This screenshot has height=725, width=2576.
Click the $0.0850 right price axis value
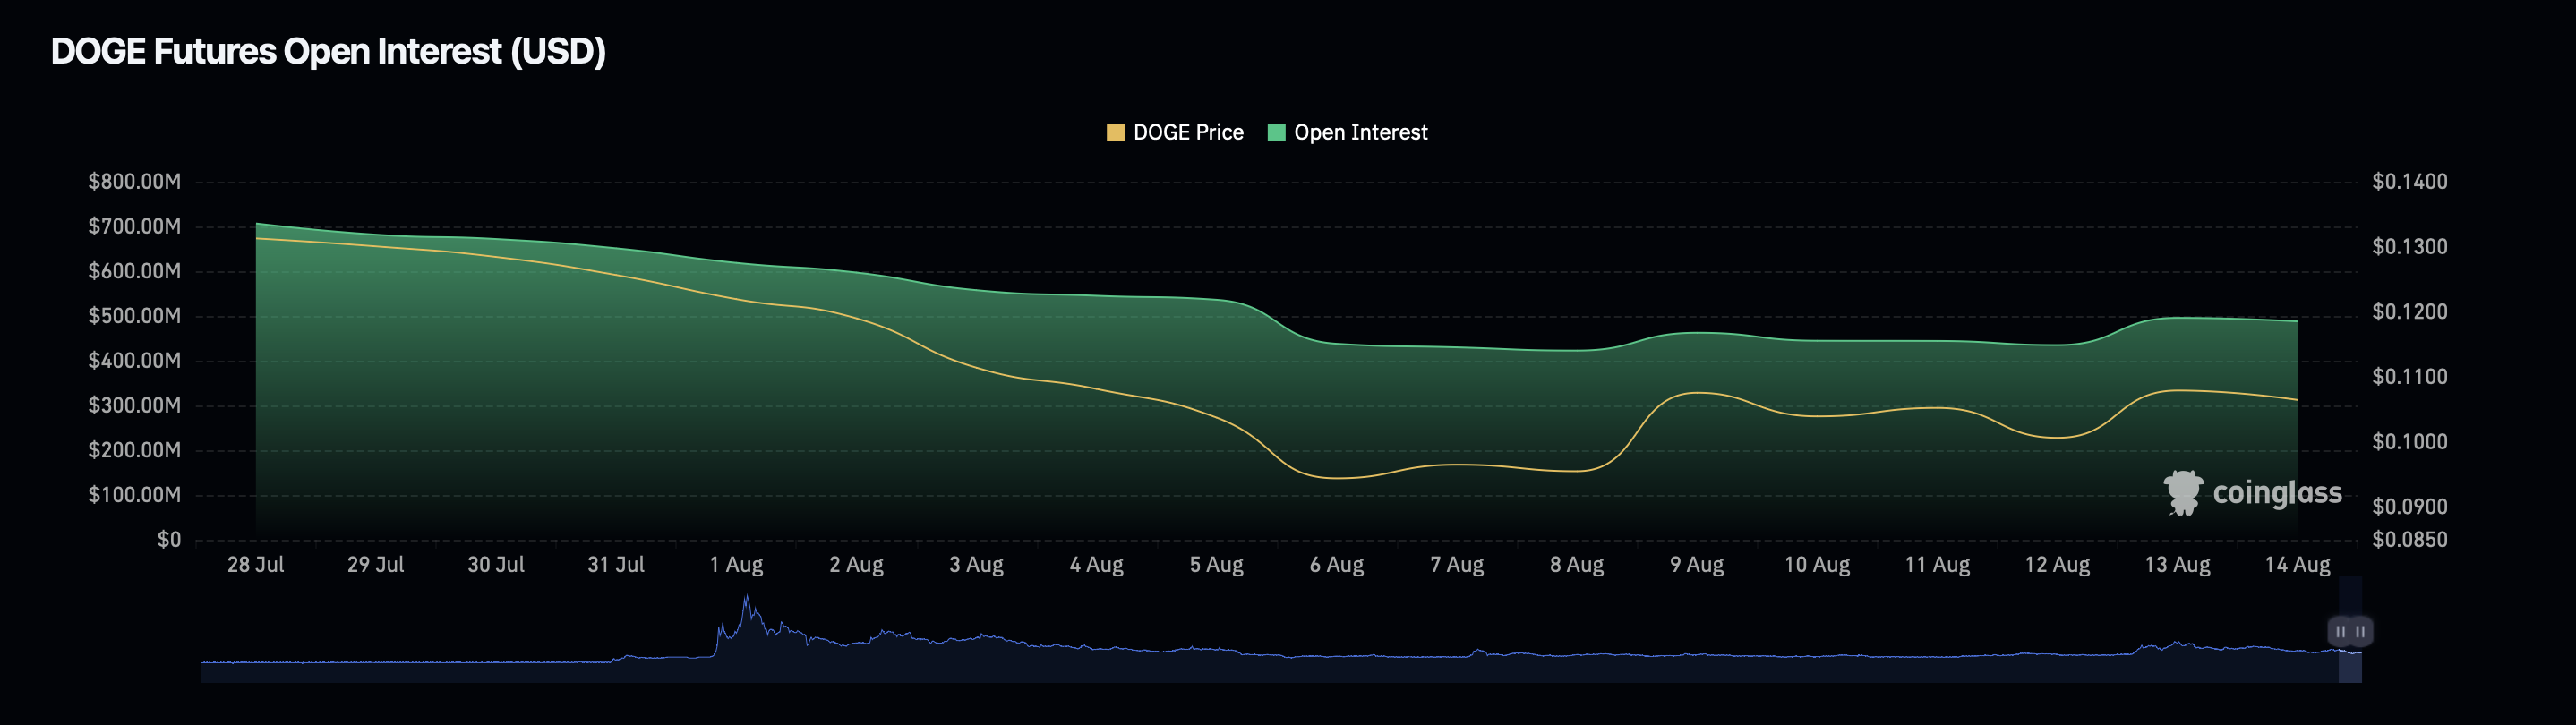point(2410,539)
